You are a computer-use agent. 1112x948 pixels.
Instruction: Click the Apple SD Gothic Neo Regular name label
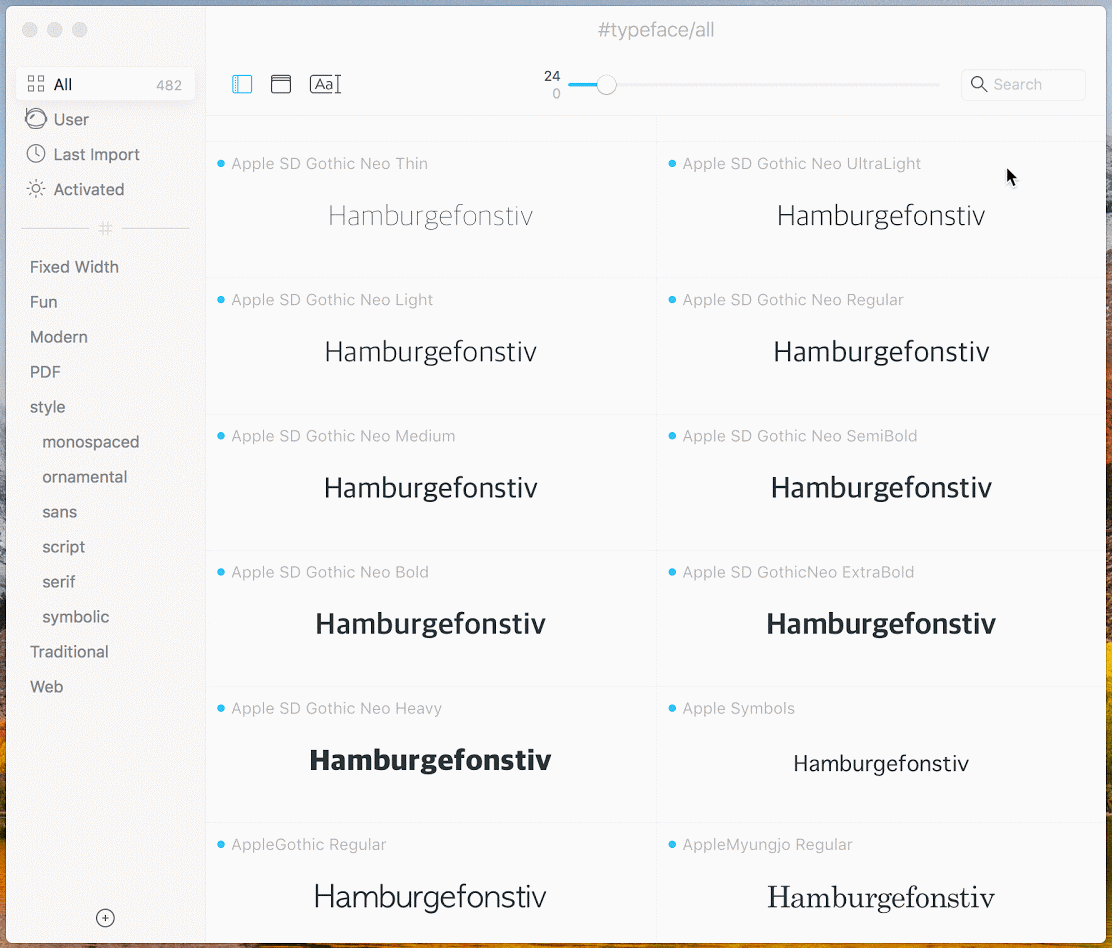pos(793,300)
